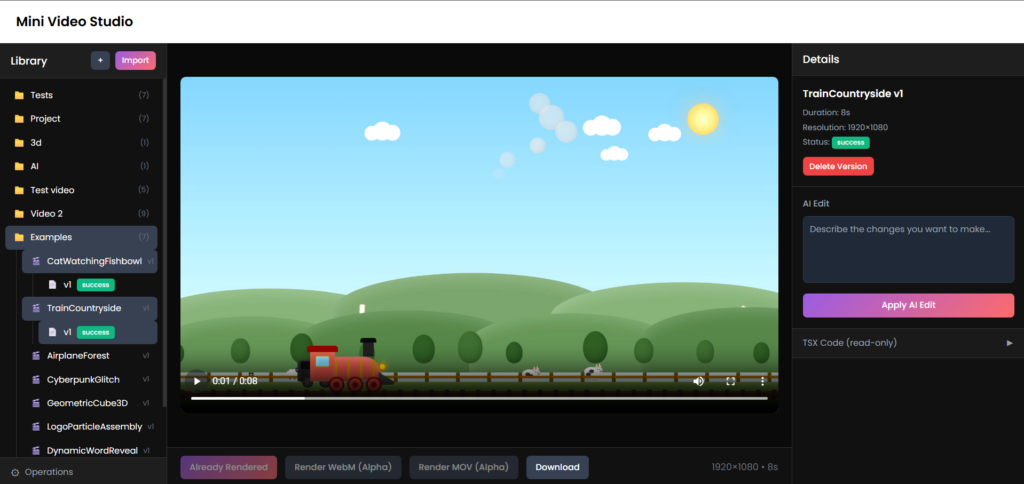Click the TrainCountryside v1 title in Details
This screenshot has height=484, width=1024.
pos(852,93)
